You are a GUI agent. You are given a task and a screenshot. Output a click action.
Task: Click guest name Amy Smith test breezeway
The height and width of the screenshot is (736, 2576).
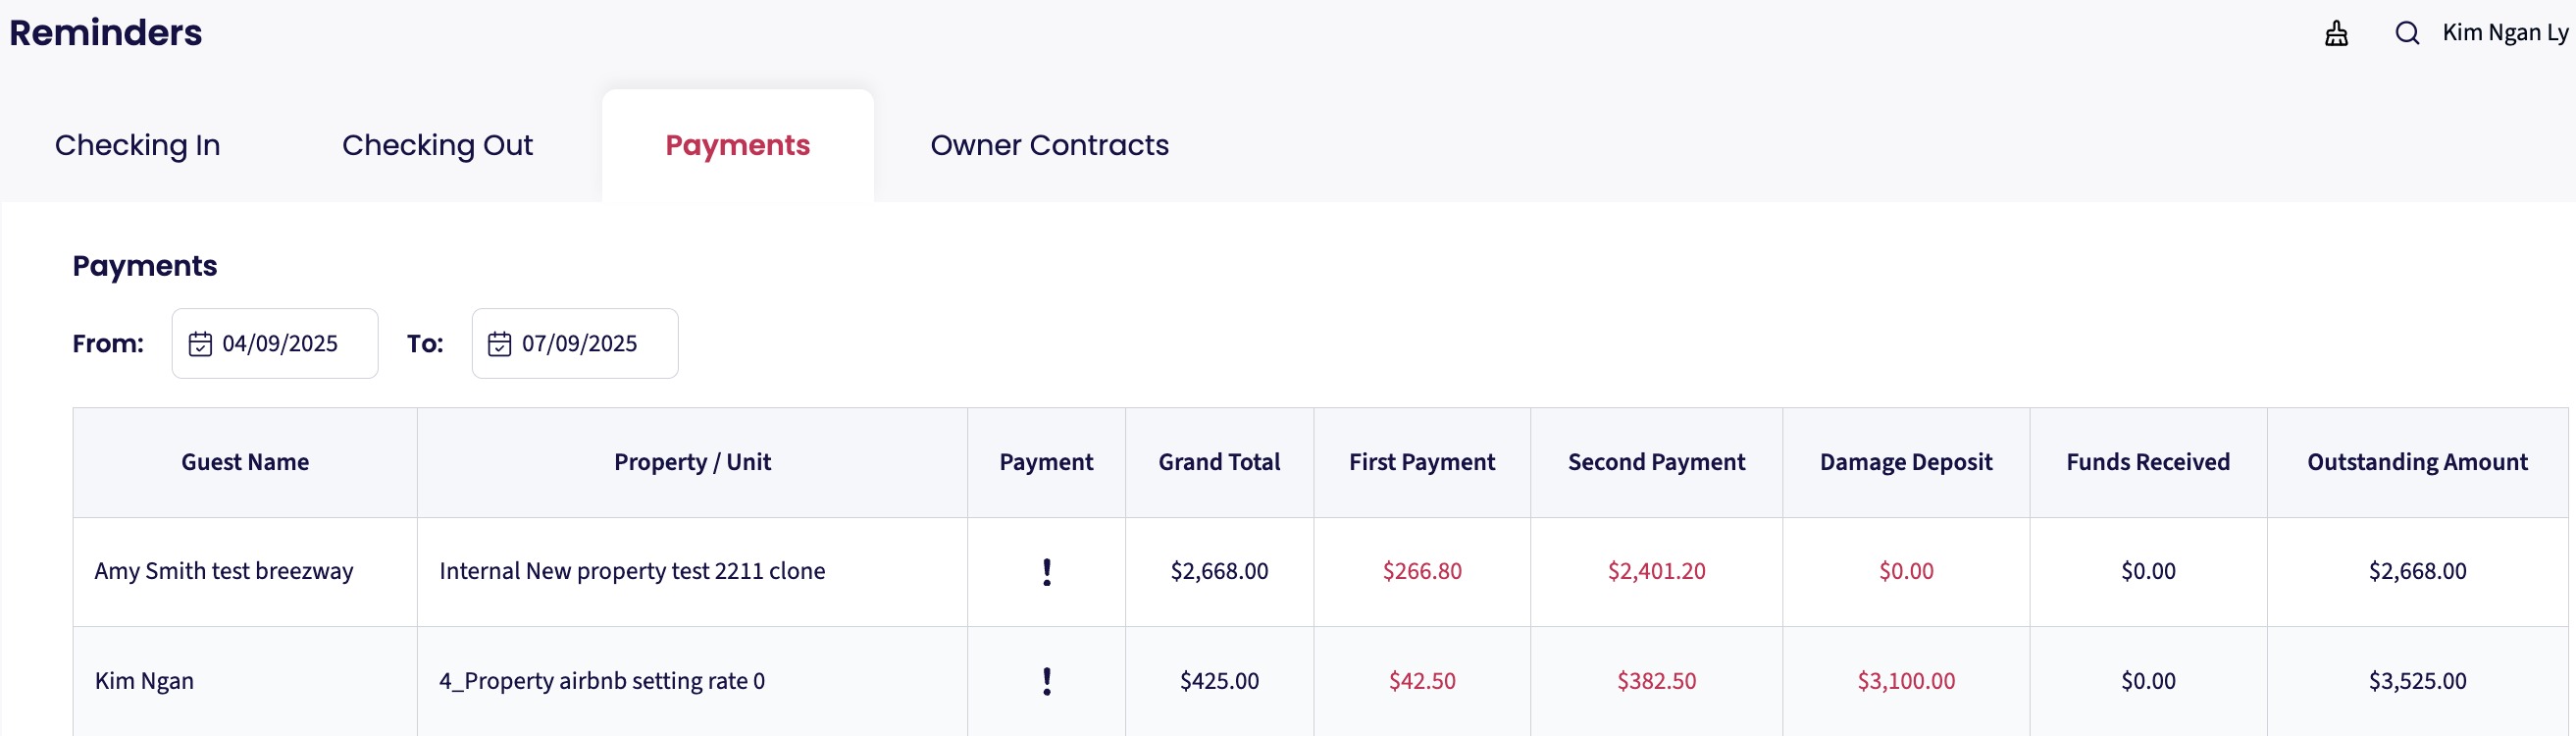pyautogui.click(x=224, y=571)
